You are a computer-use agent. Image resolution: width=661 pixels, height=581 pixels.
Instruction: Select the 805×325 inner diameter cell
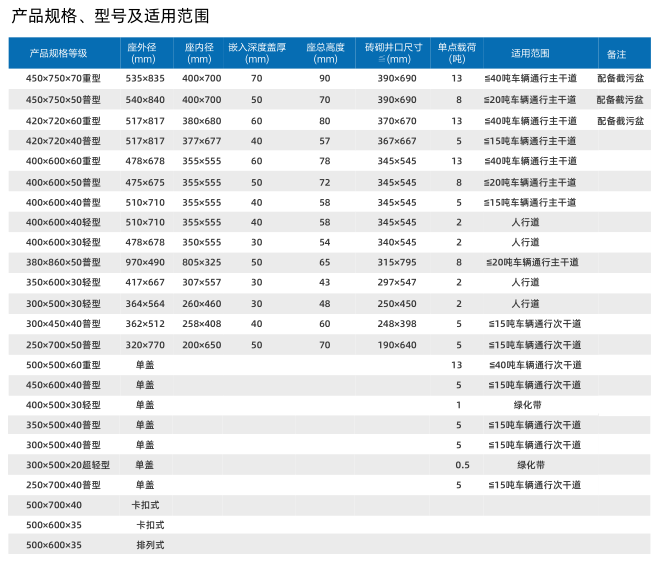click(202, 262)
